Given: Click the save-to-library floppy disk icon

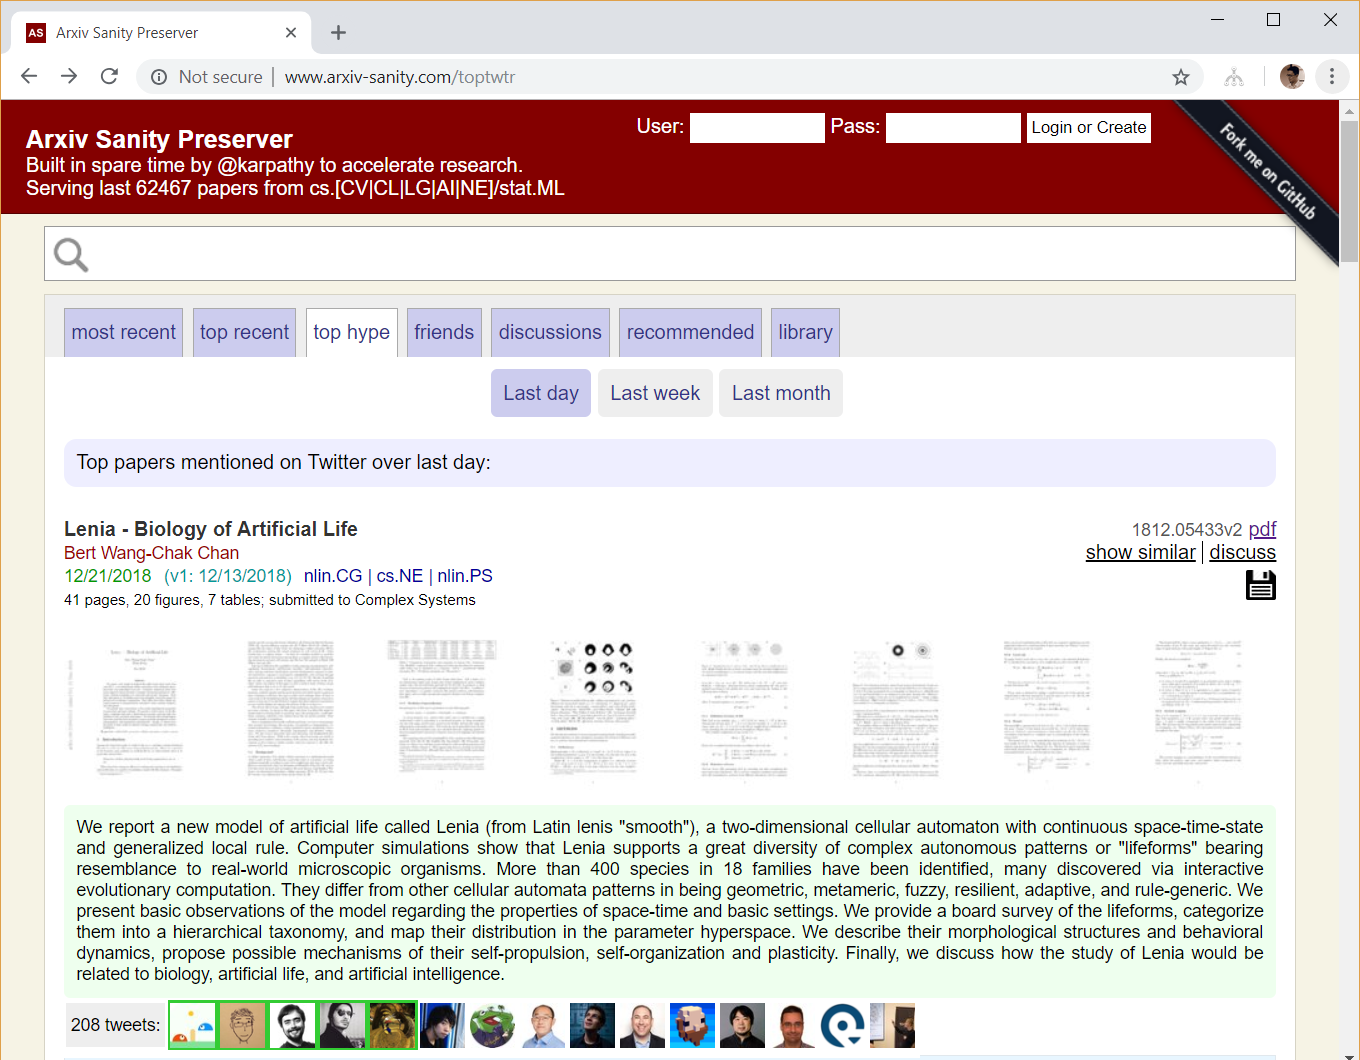Looking at the screenshot, I should point(1260,585).
